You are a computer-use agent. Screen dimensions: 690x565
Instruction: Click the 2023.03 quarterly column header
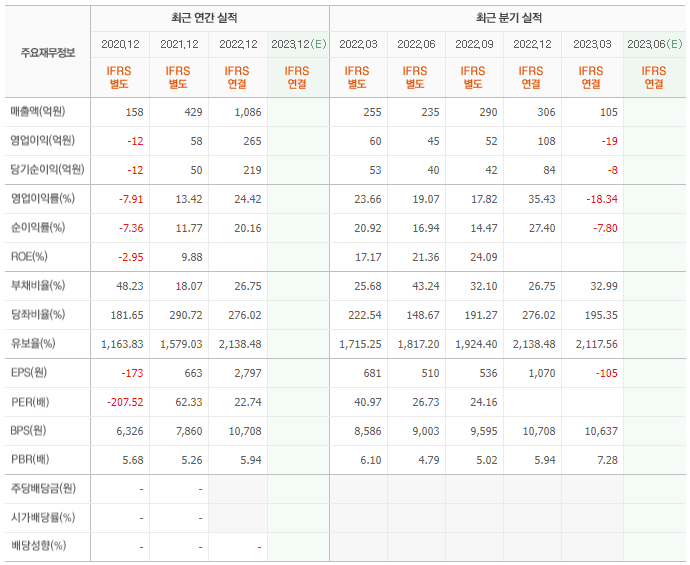592,44
